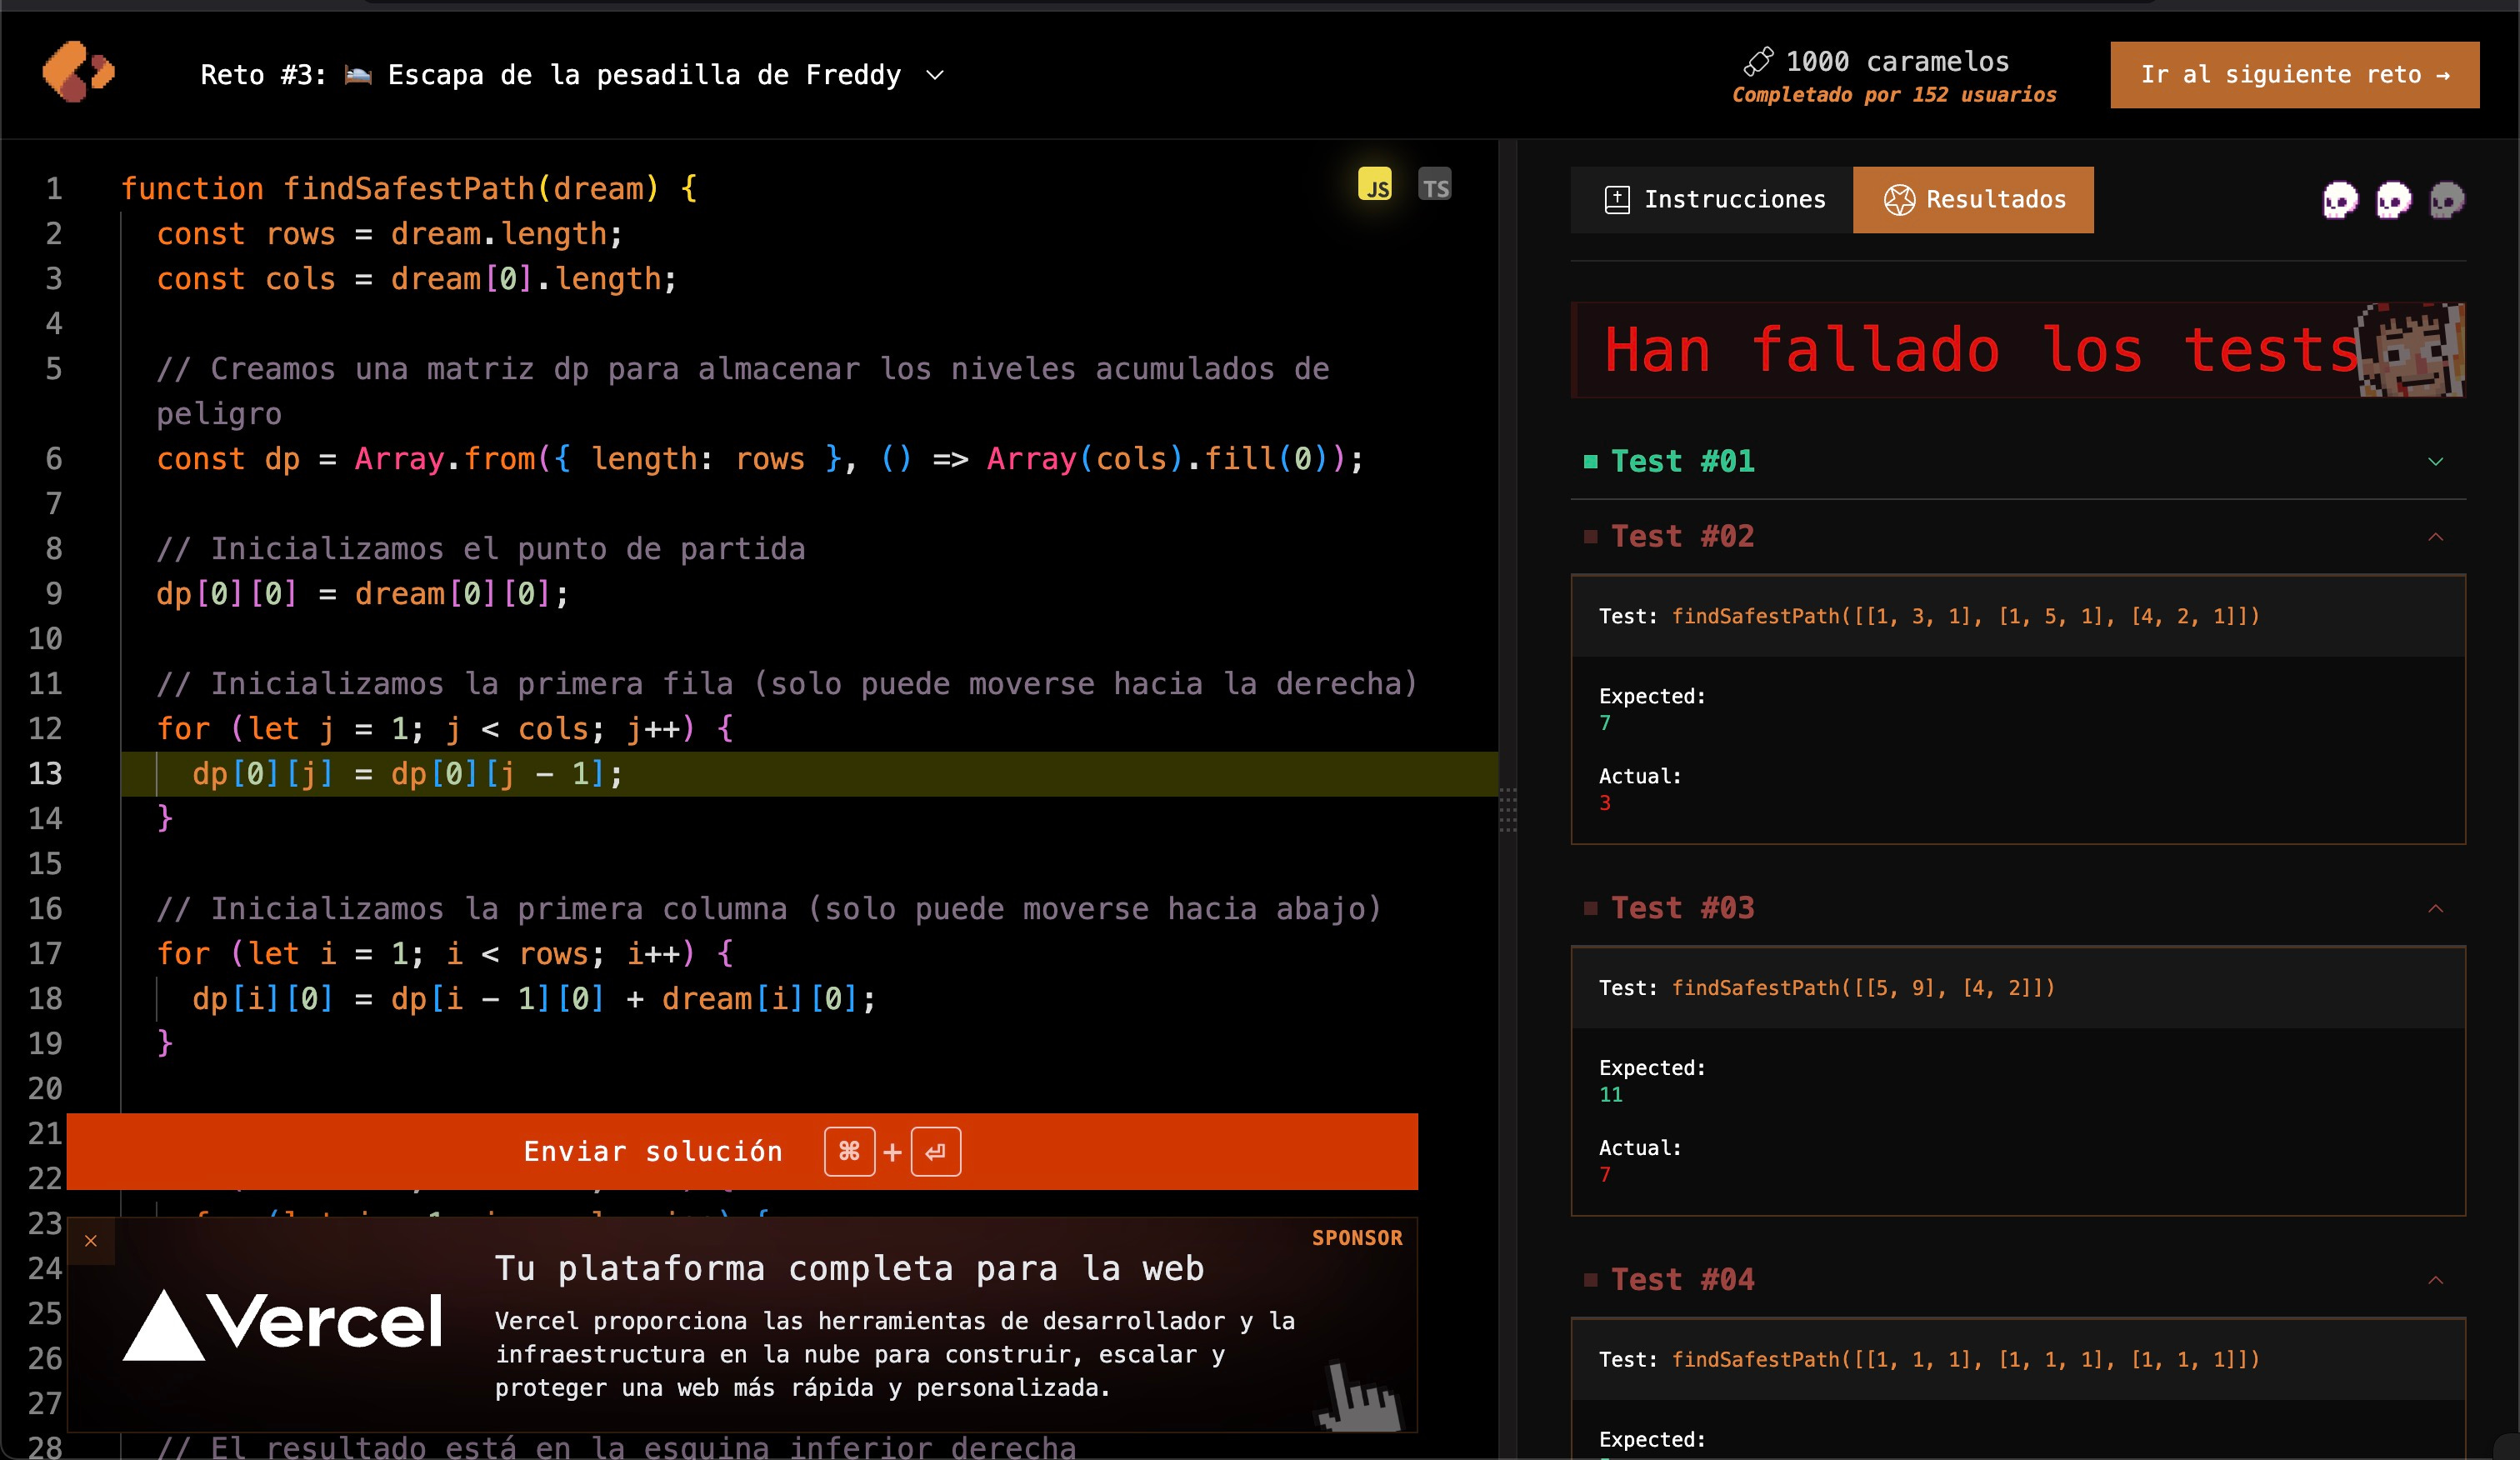Switch editor language to JS

tap(1375, 185)
